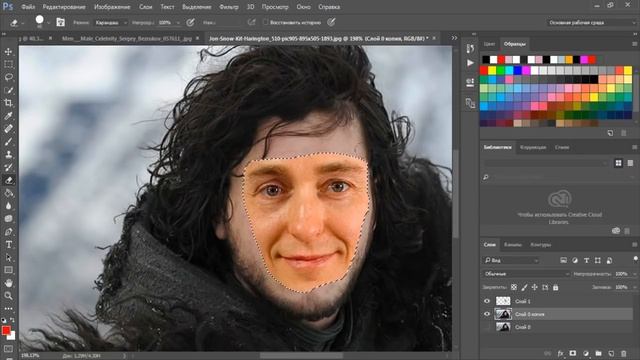Create a new layer icon
640x360 pixels.
point(611,353)
